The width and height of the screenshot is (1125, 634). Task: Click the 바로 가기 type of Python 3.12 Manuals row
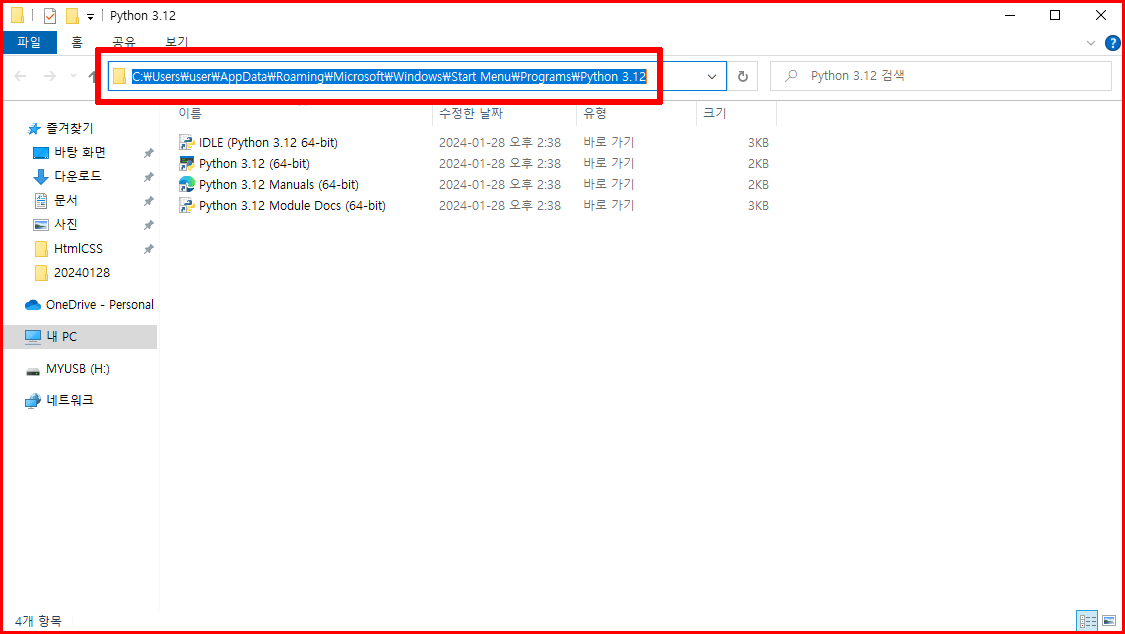tap(609, 184)
